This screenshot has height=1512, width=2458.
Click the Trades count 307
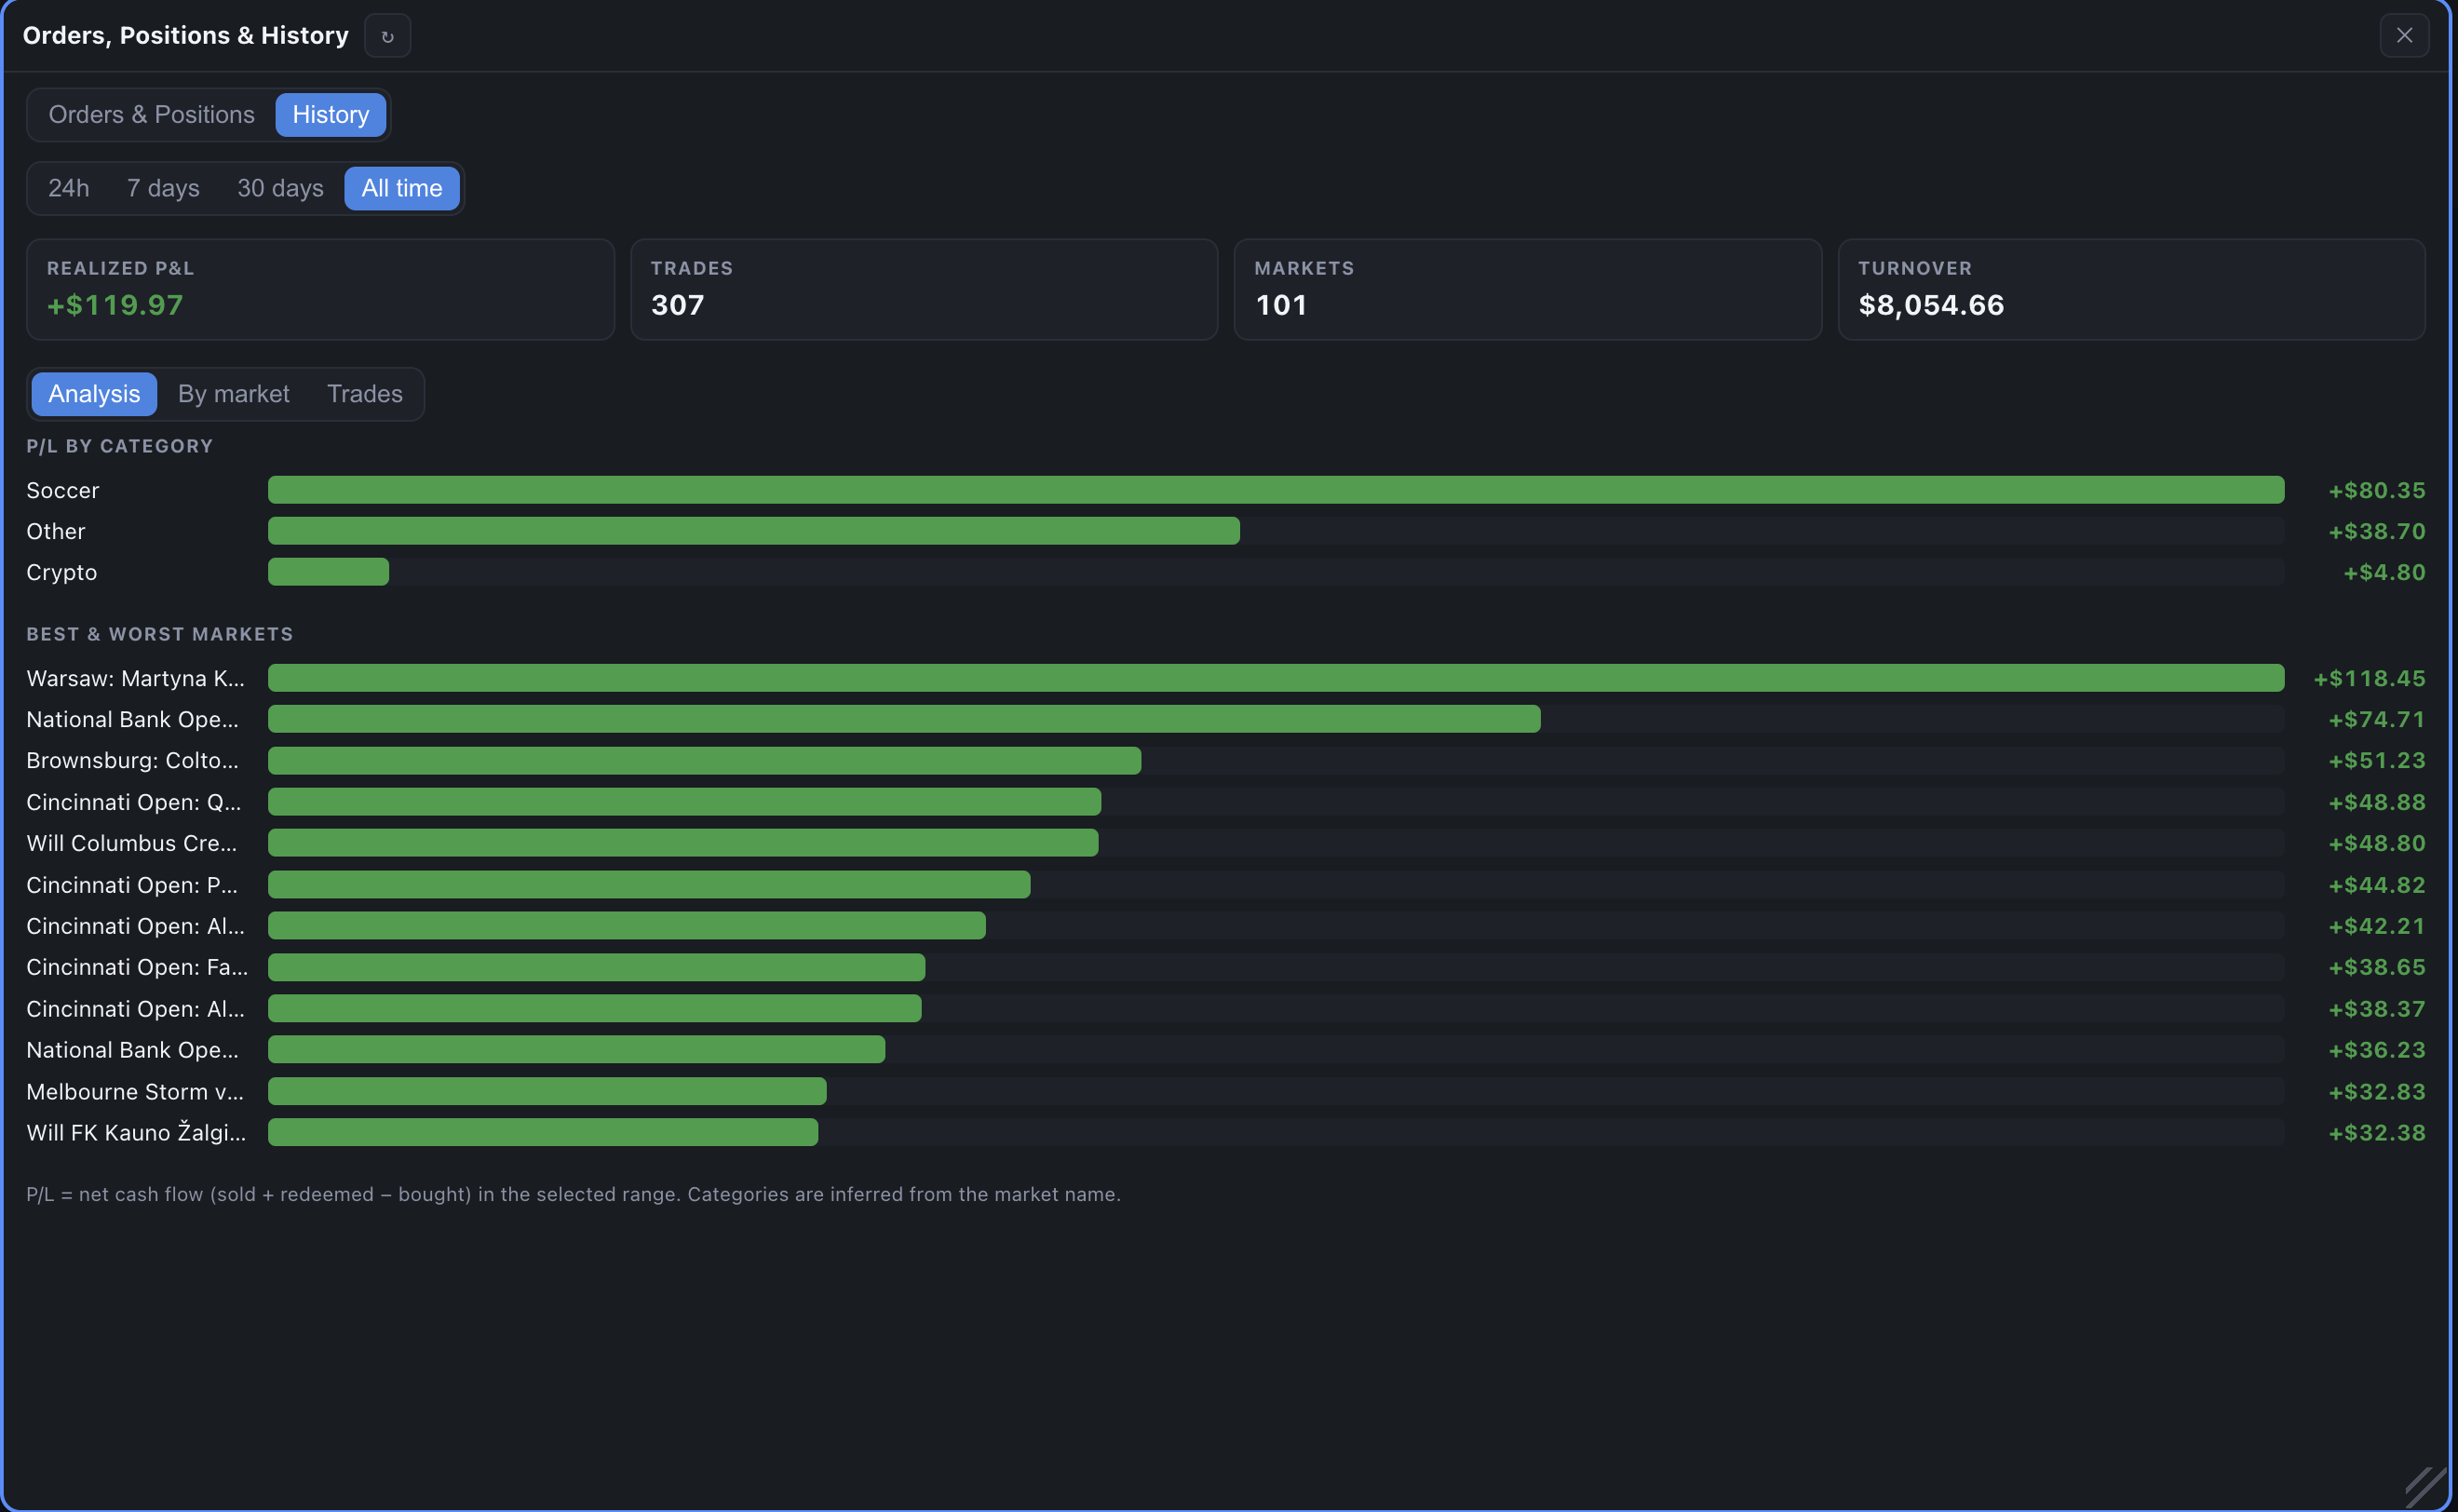(678, 305)
